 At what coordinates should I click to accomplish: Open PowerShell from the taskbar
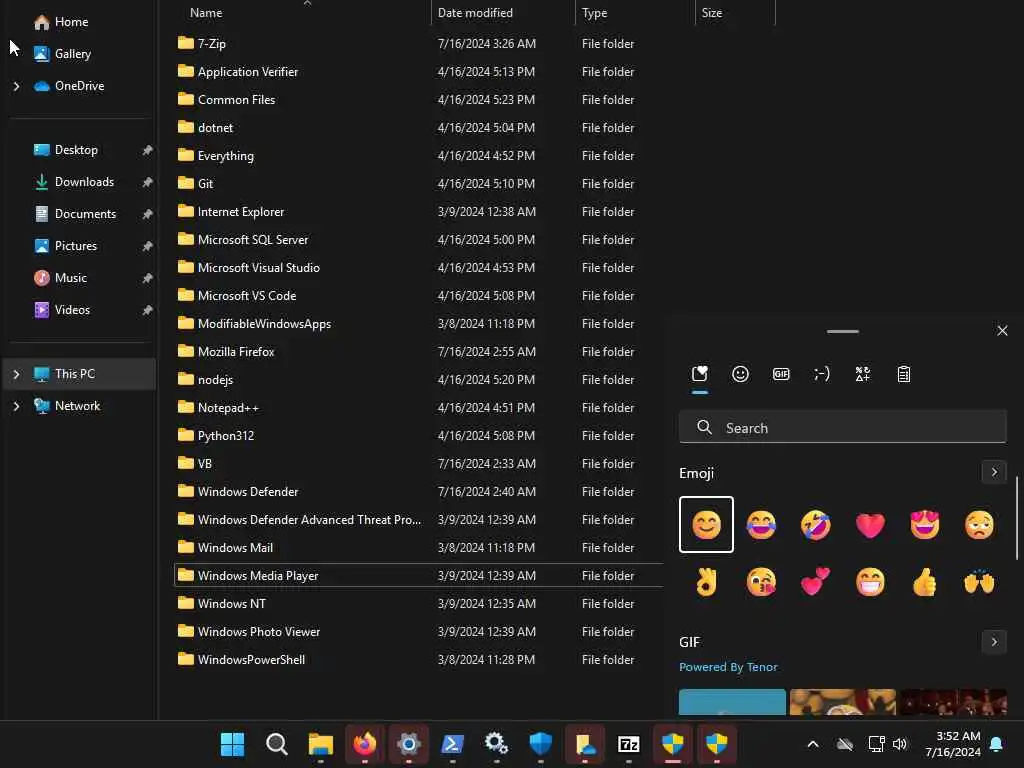click(453, 744)
